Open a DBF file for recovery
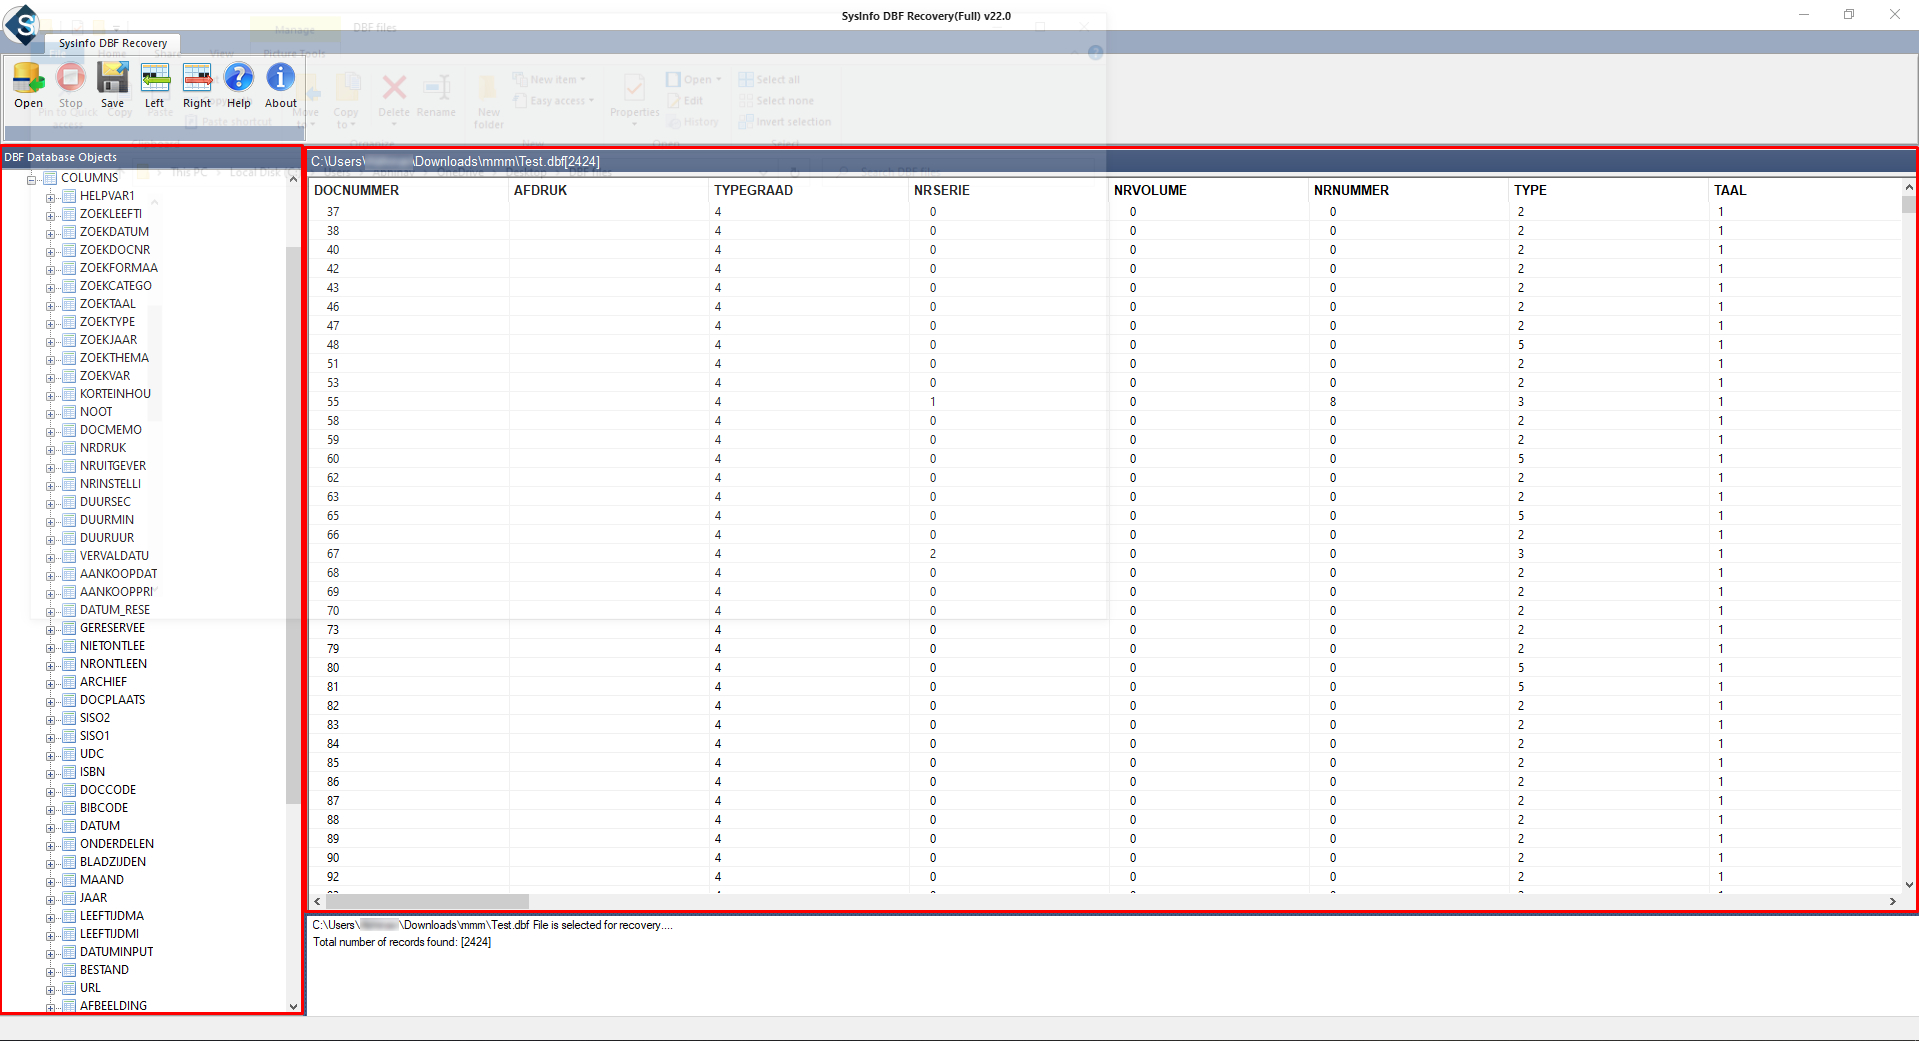 (28, 86)
